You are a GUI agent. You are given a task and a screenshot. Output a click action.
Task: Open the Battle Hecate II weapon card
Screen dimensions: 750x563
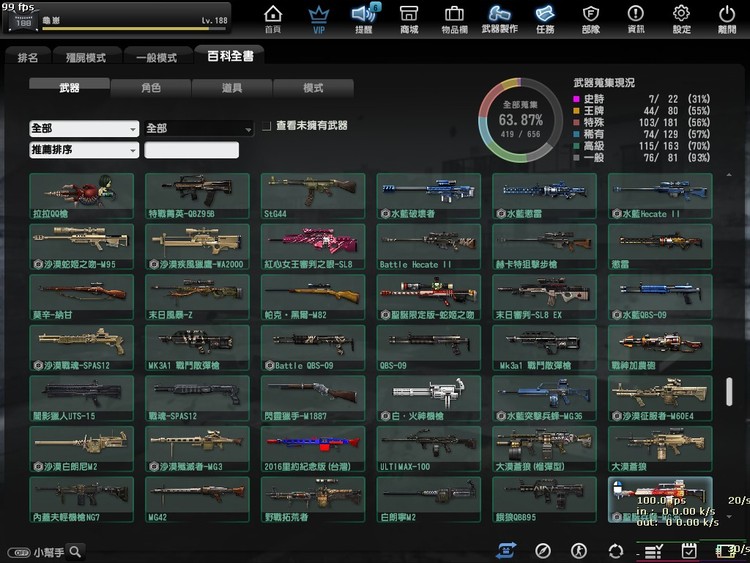[429, 247]
